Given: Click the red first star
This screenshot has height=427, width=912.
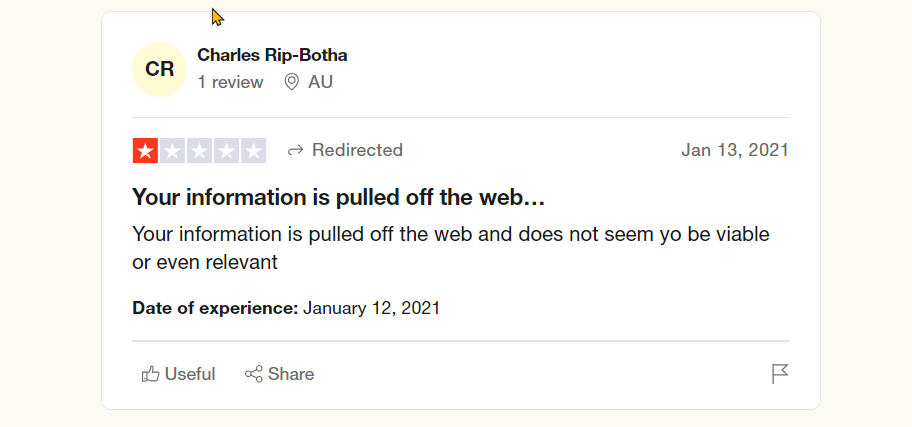Looking at the screenshot, I should (145, 151).
